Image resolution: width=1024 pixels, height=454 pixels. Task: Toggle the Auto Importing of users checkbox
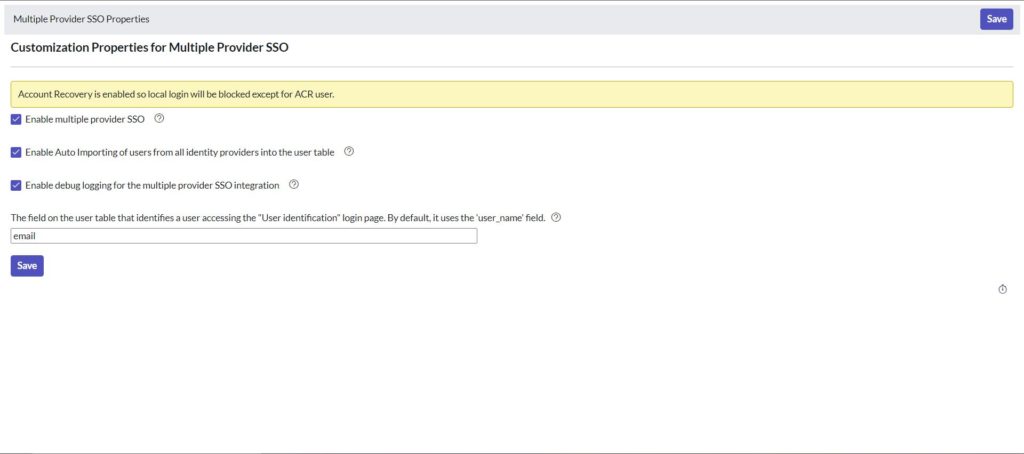(x=16, y=152)
